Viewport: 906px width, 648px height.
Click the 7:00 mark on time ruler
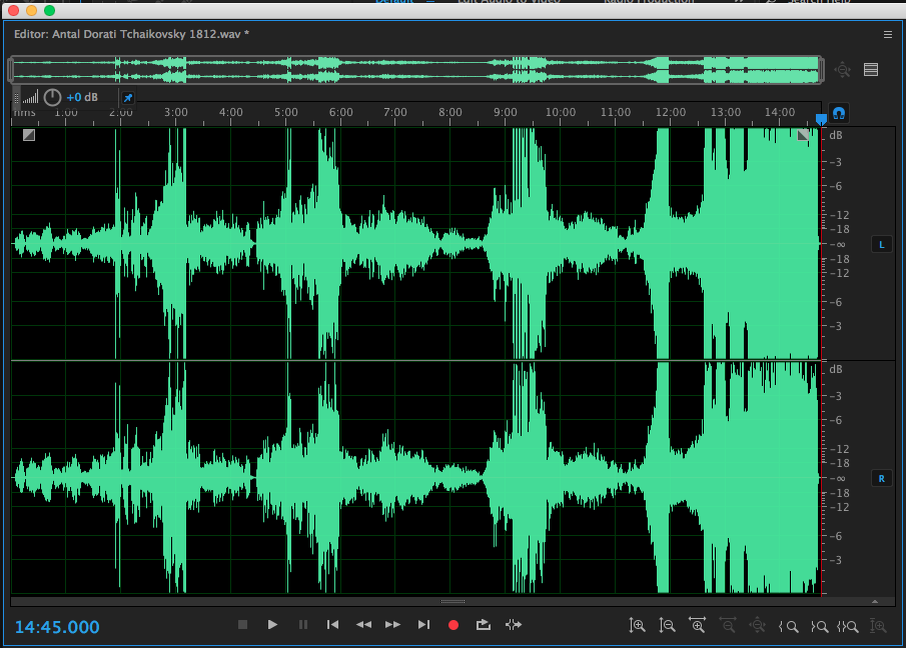click(x=395, y=112)
